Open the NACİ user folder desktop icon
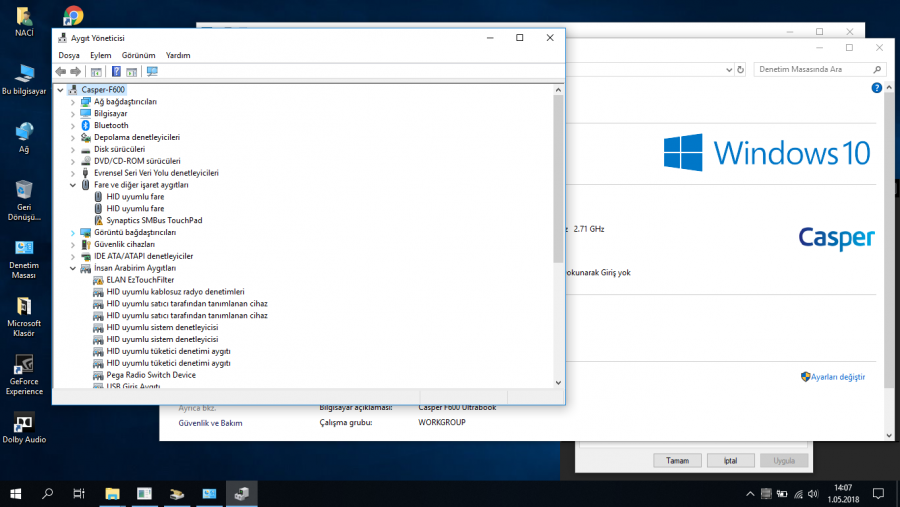The width and height of the screenshot is (900, 507). 24,22
